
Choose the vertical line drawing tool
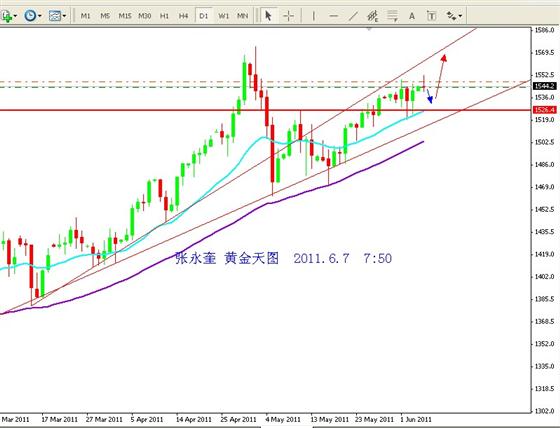coord(314,16)
